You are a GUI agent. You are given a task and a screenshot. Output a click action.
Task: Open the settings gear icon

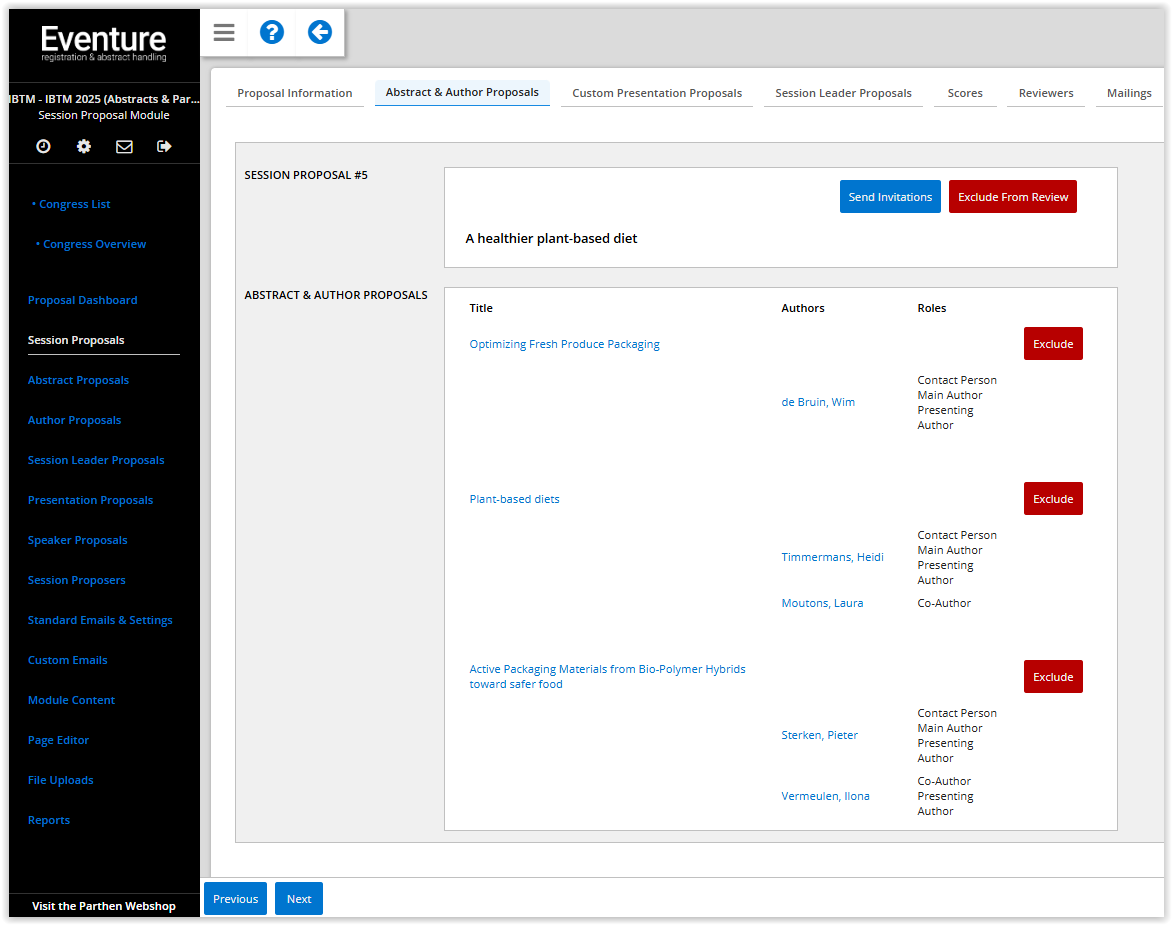coord(84,146)
